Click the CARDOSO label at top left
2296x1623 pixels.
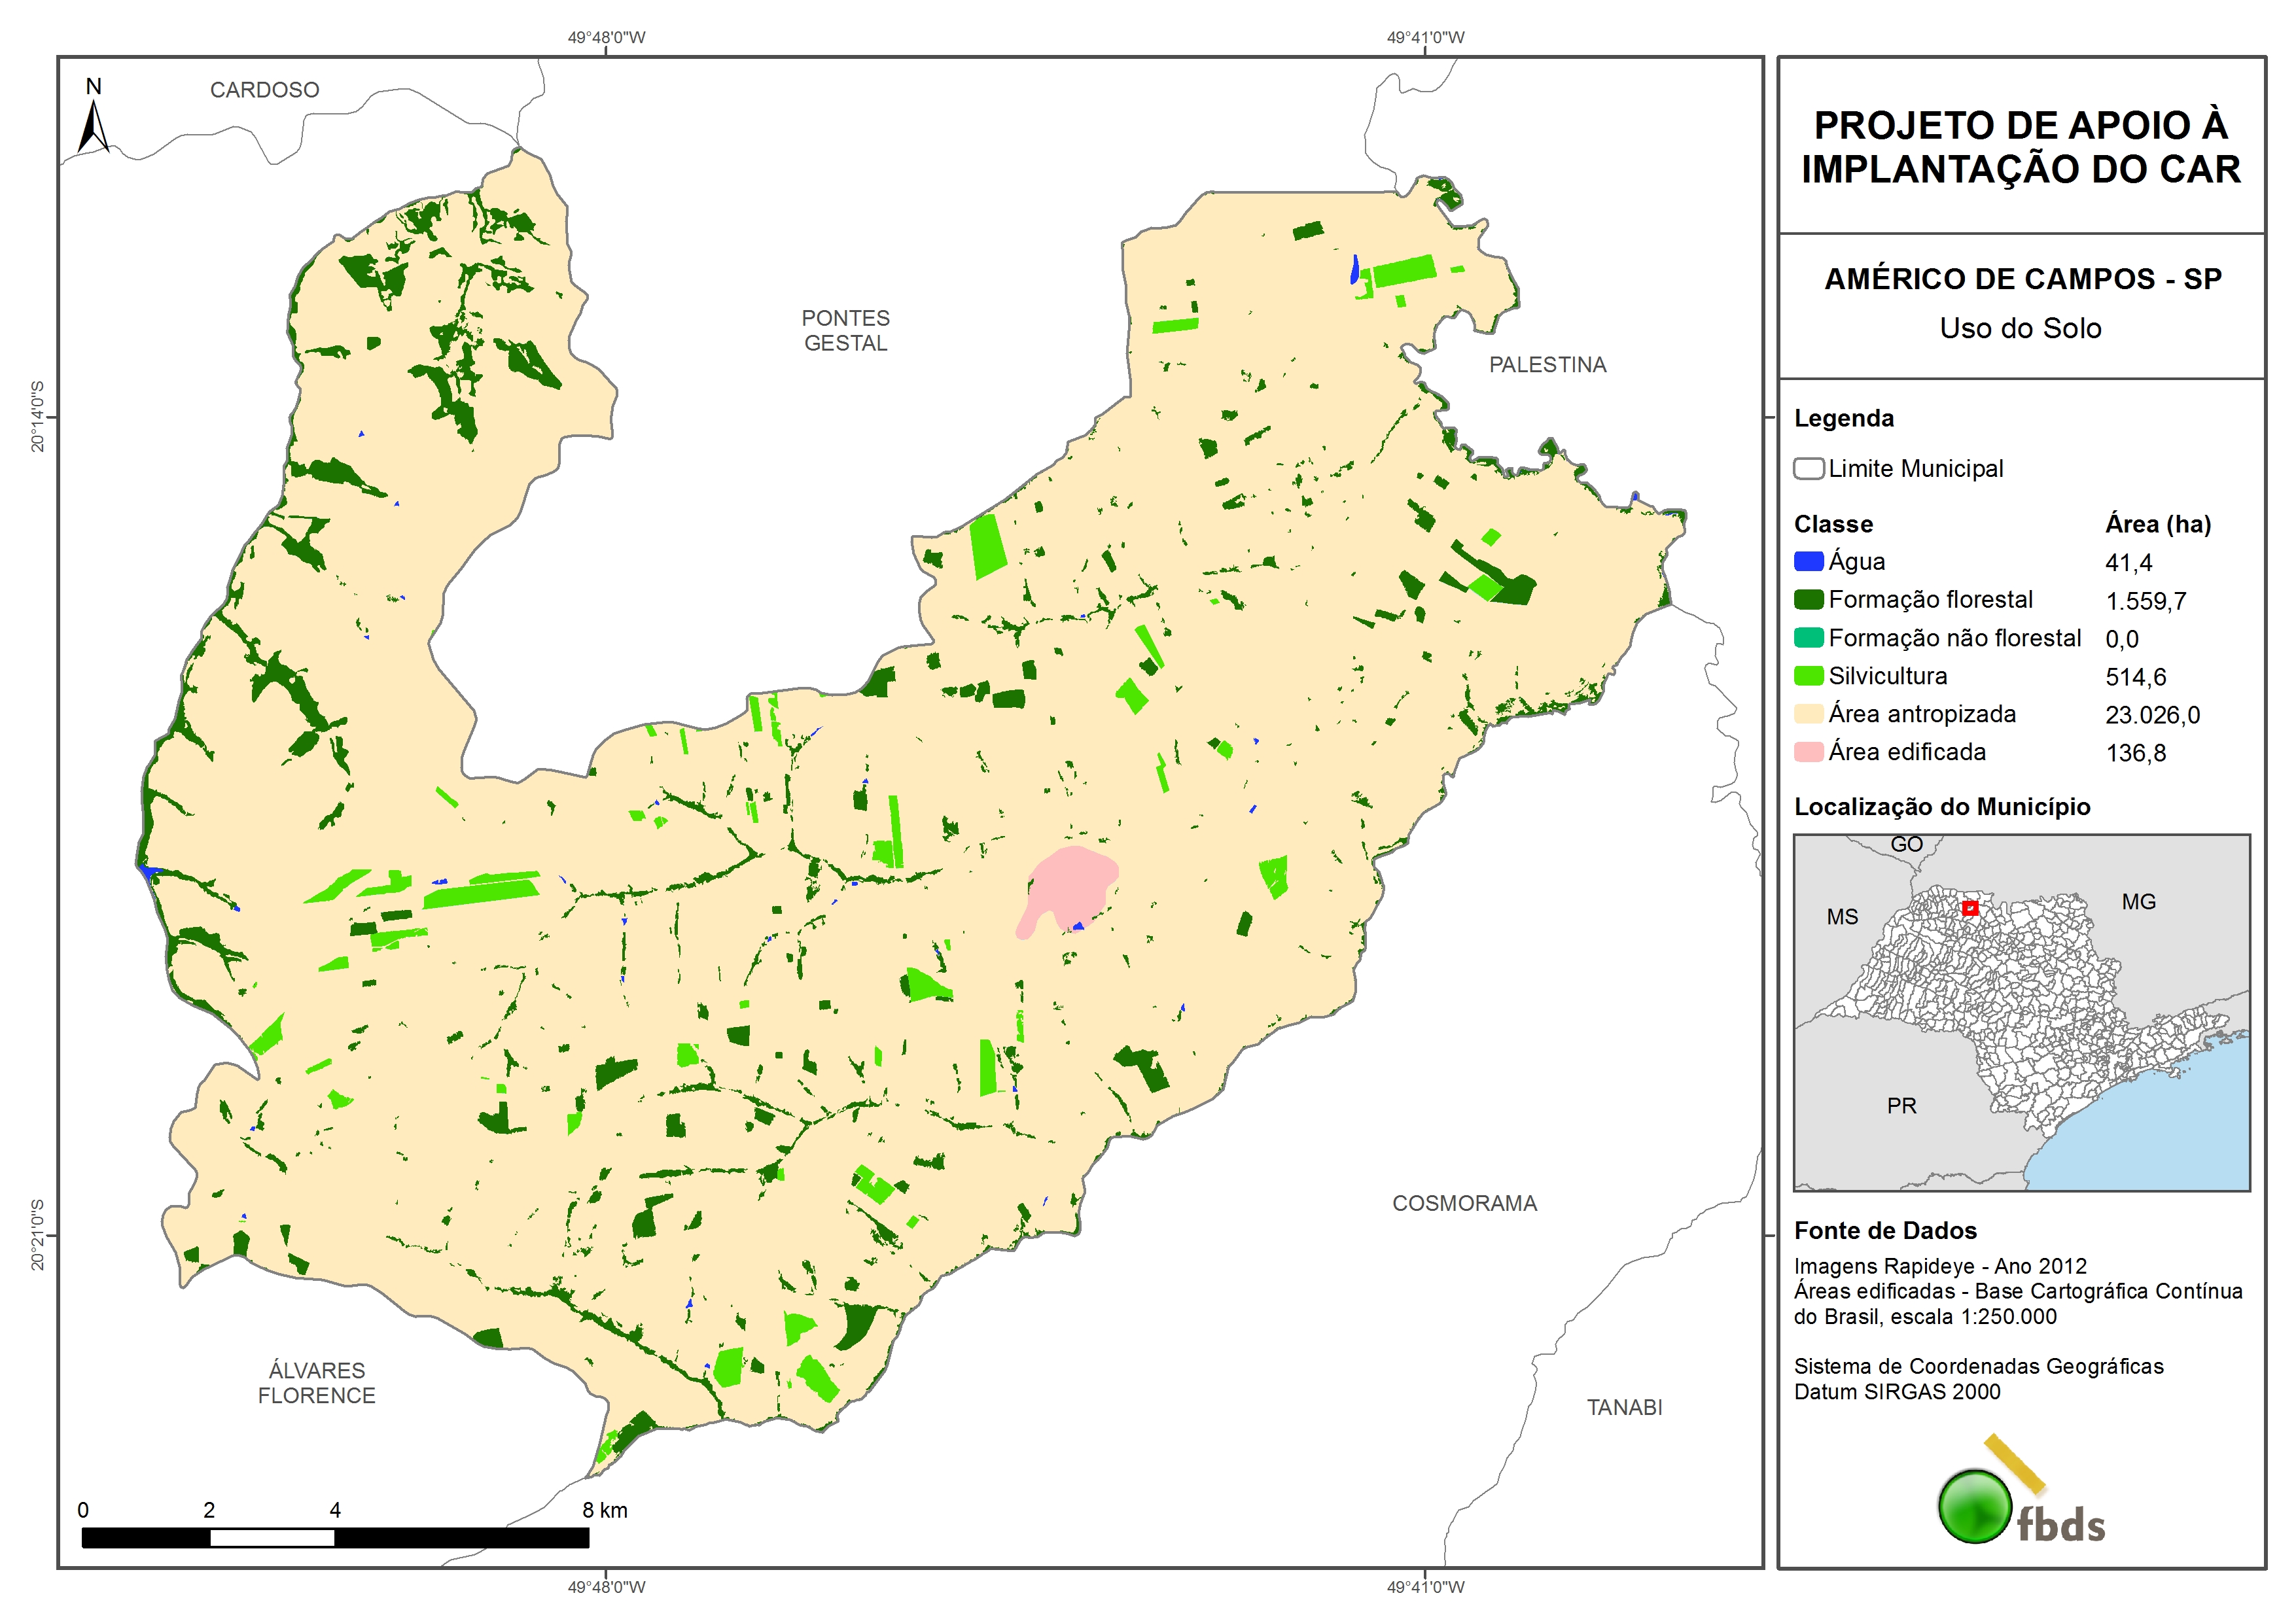(x=264, y=90)
